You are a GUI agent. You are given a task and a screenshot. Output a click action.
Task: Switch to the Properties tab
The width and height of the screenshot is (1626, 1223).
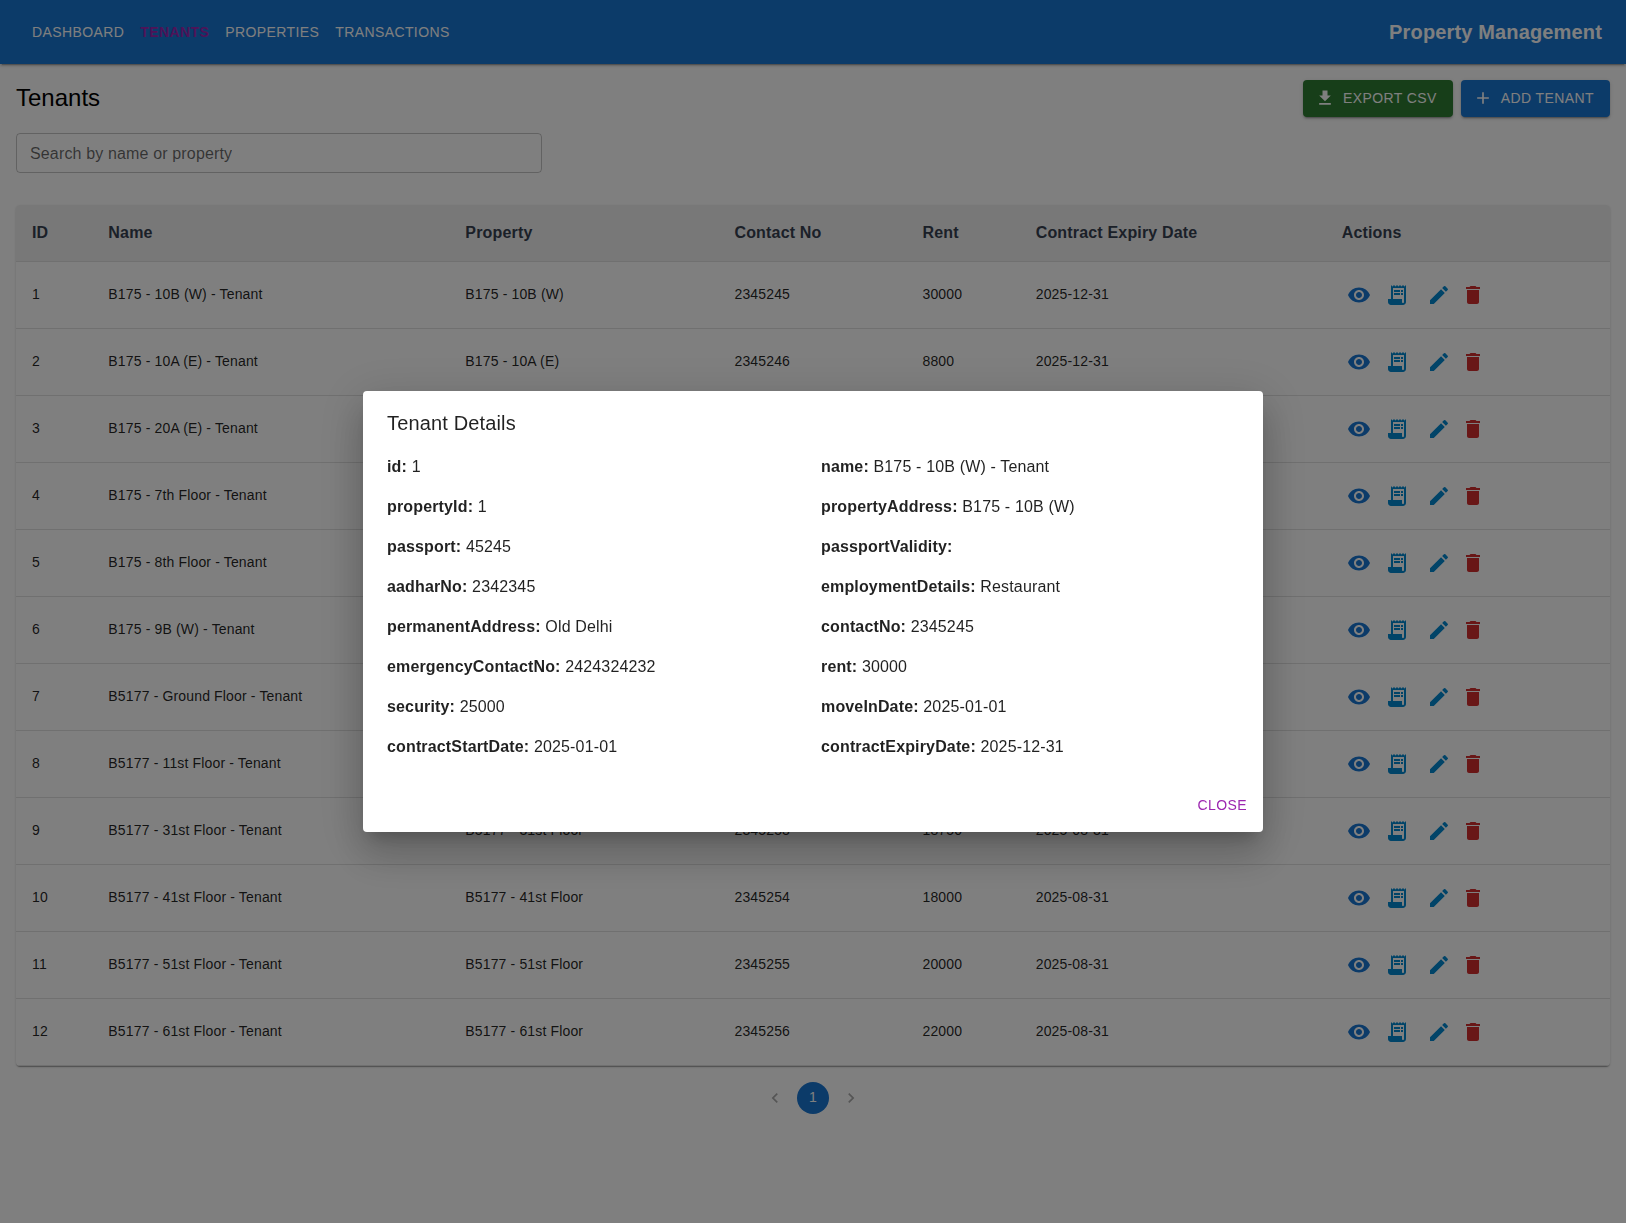click(272, 31)
